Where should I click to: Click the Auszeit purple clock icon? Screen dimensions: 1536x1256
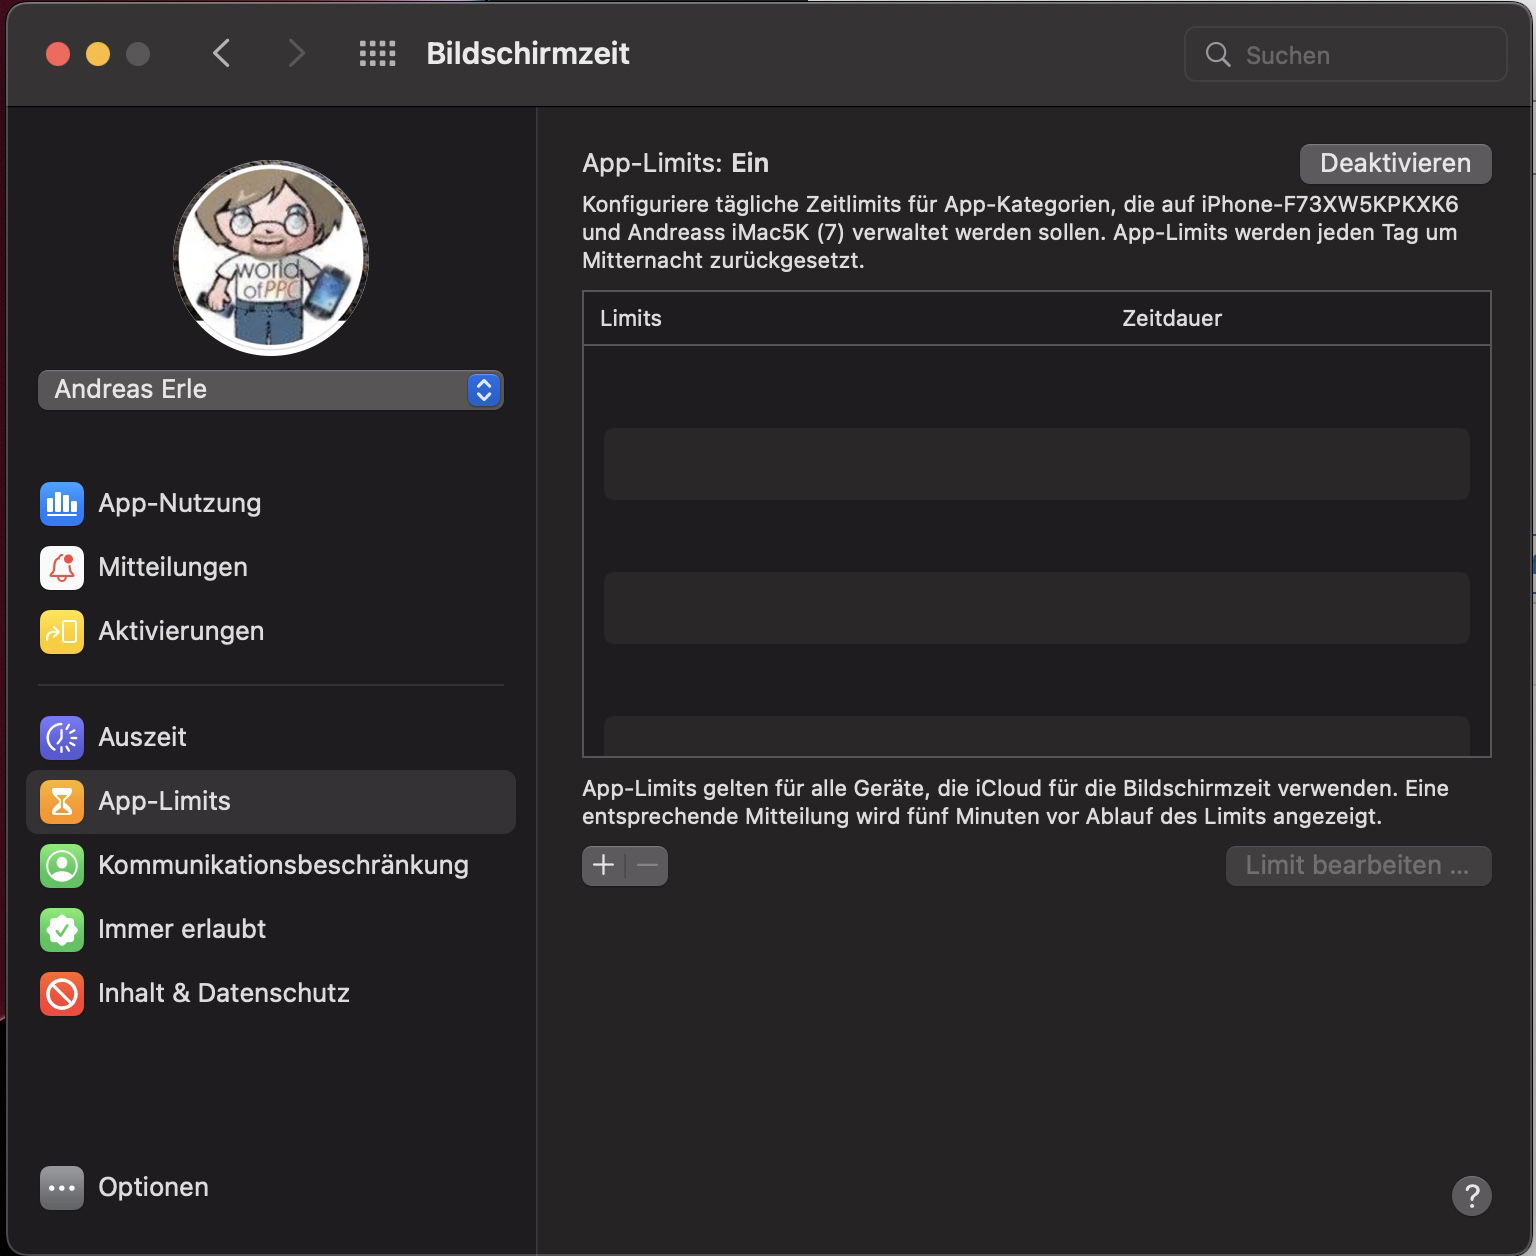[x=62, y=737]
